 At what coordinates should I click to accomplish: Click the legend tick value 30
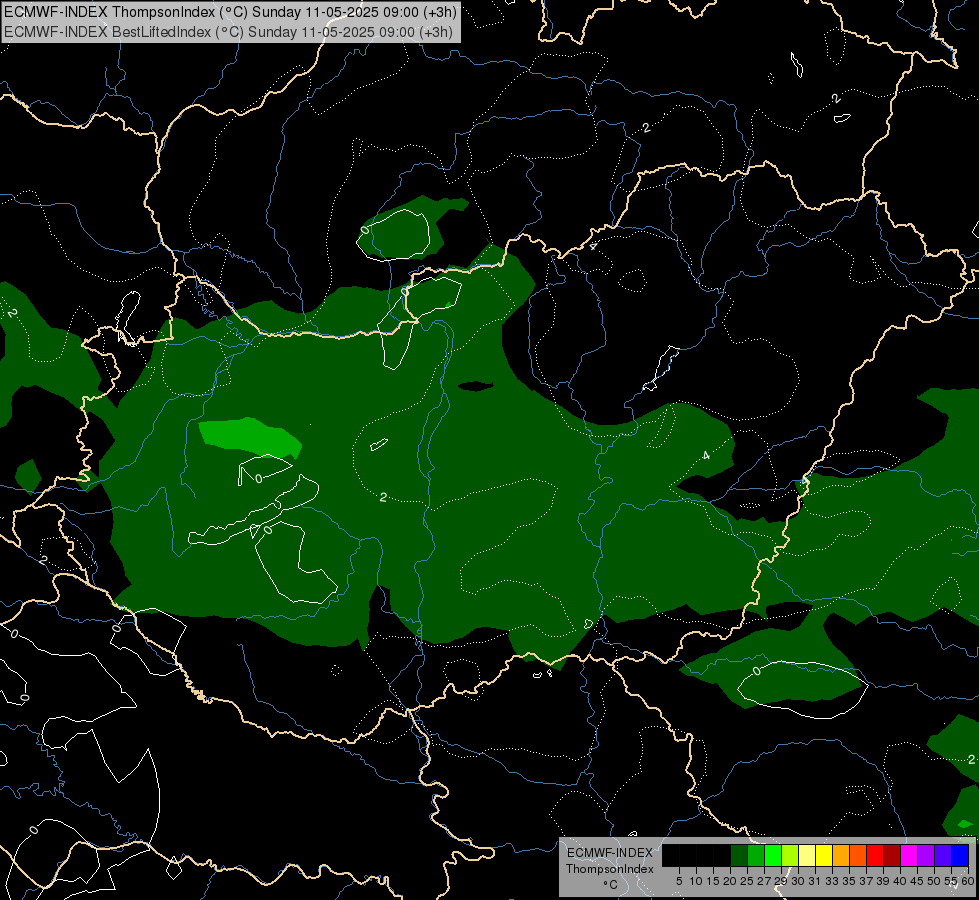[x=799, y=881]
